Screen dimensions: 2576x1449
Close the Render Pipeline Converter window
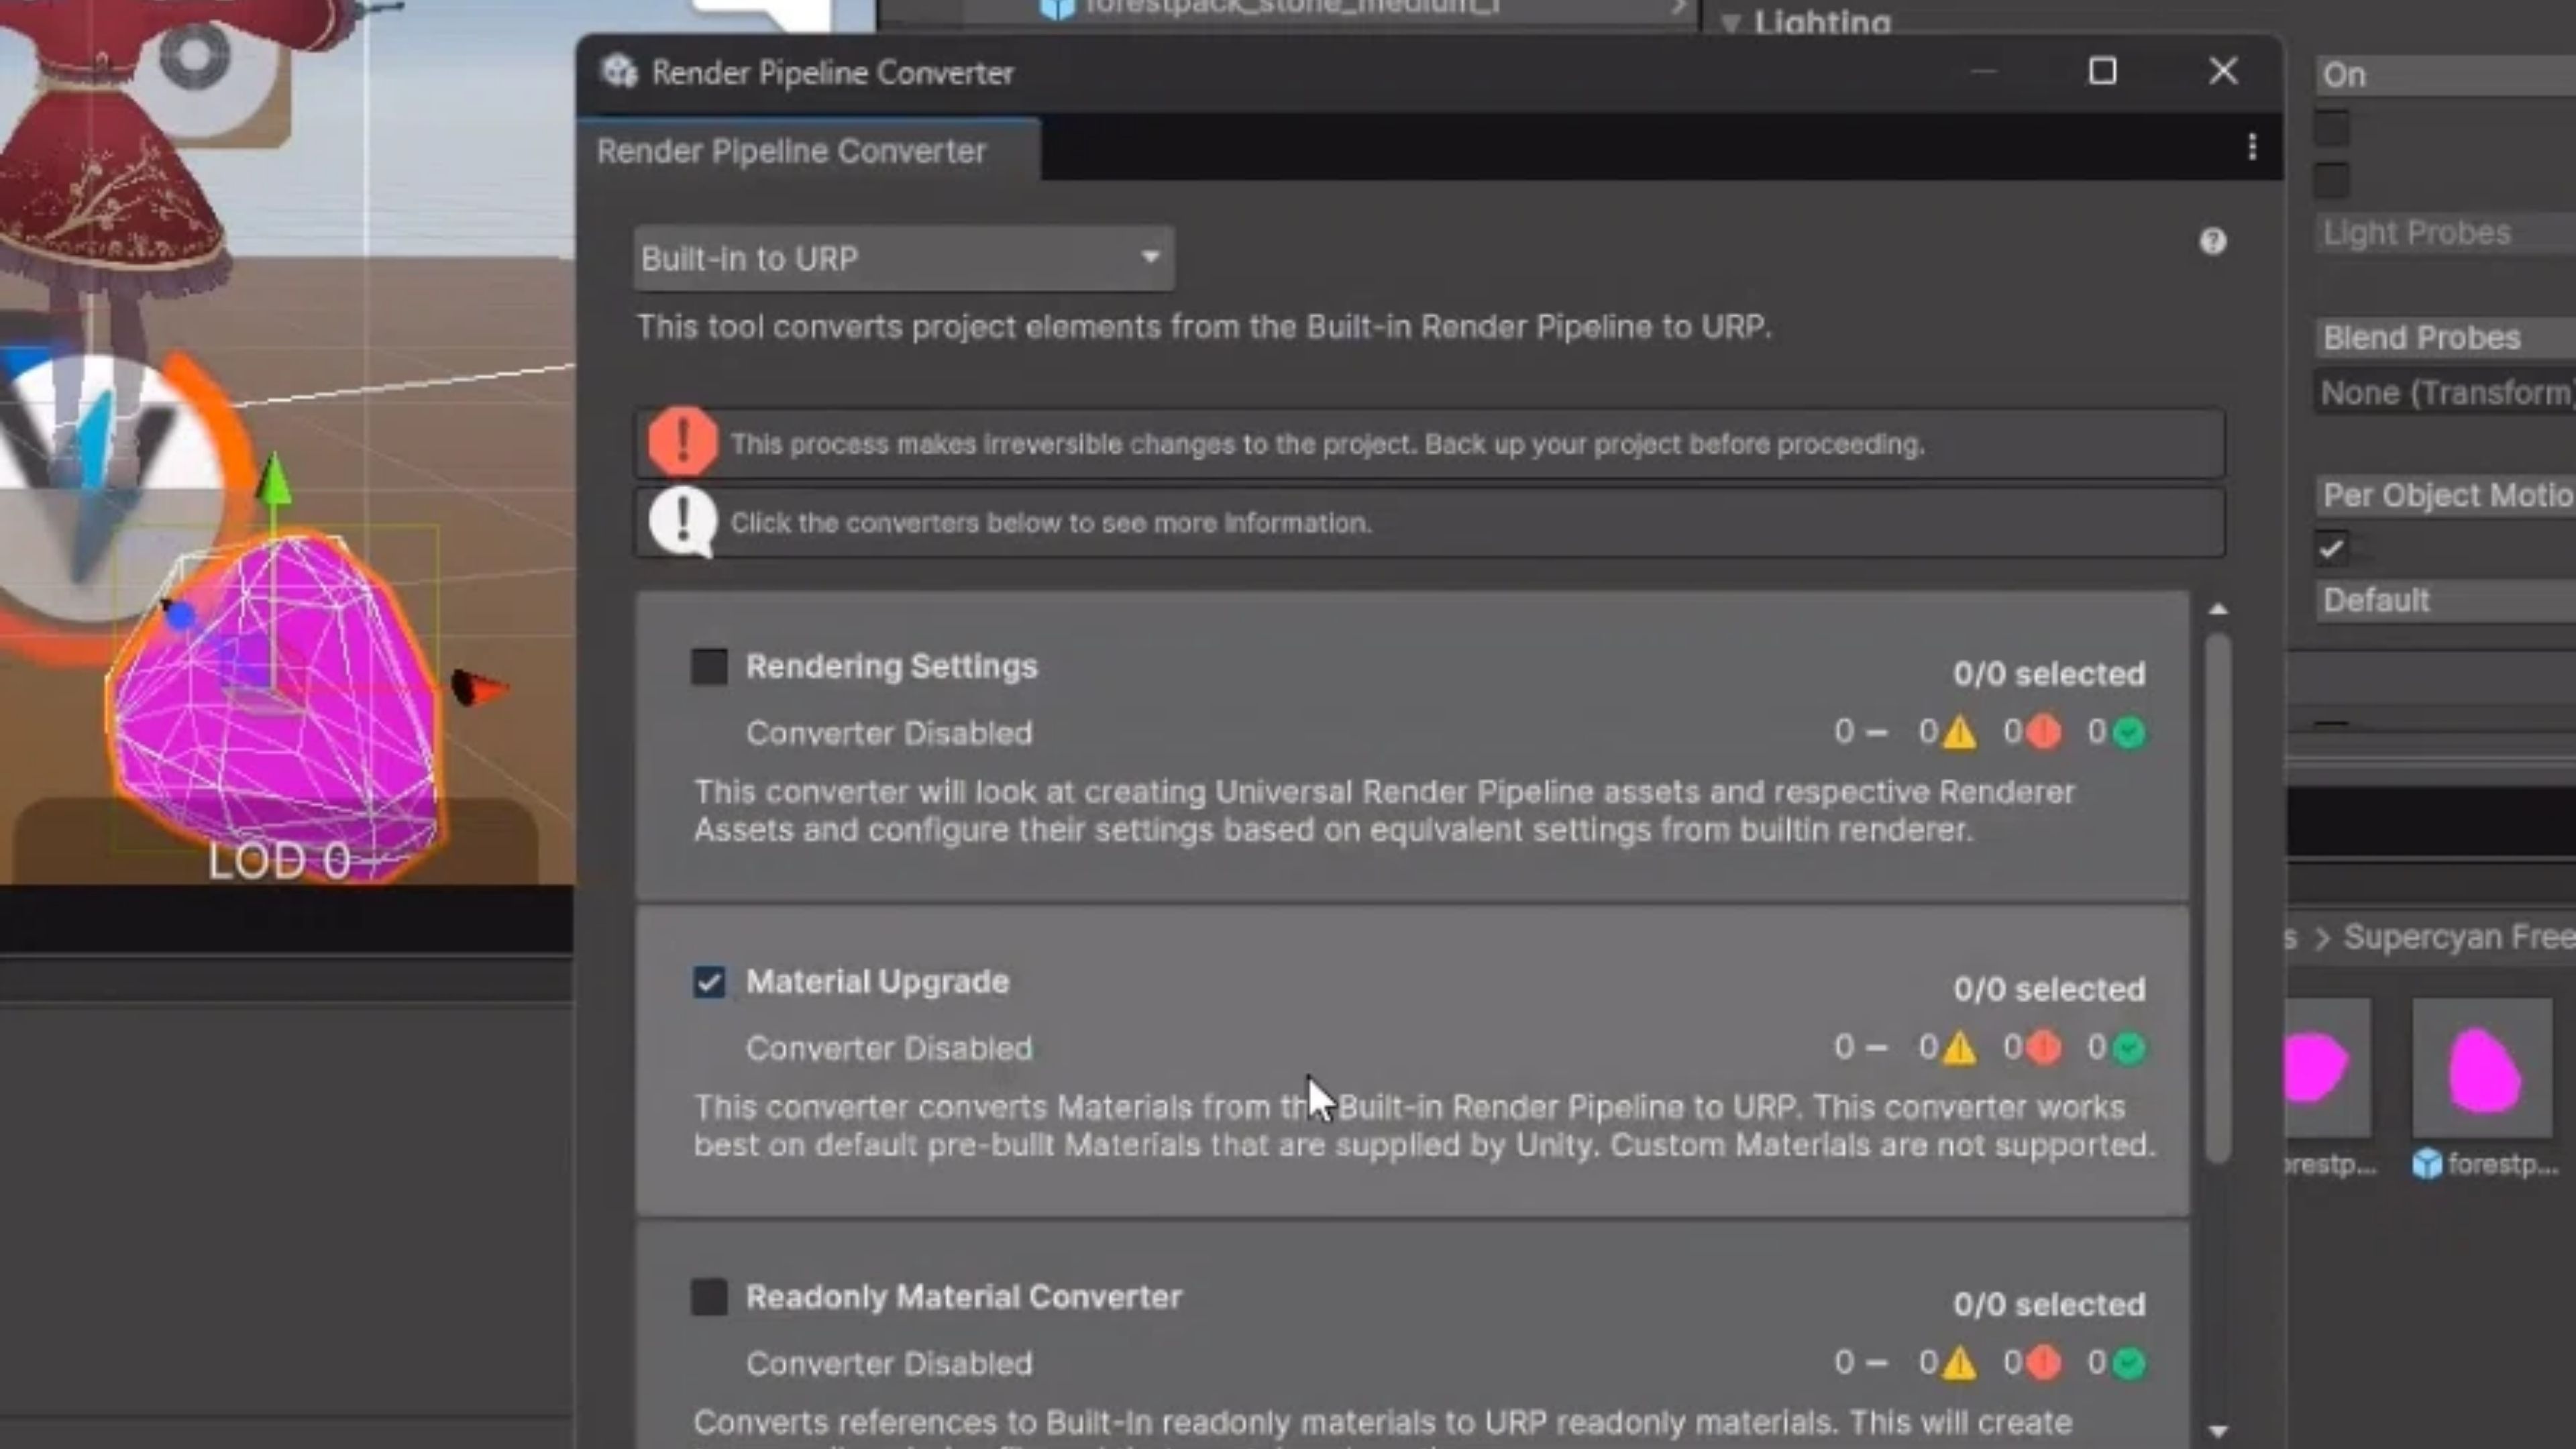tap(2222, 71)
